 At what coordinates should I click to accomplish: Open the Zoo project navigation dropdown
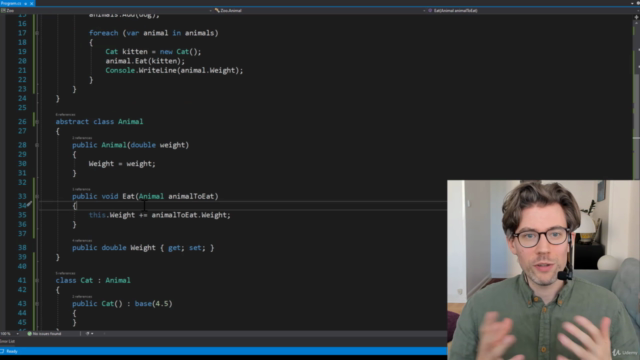106,11
